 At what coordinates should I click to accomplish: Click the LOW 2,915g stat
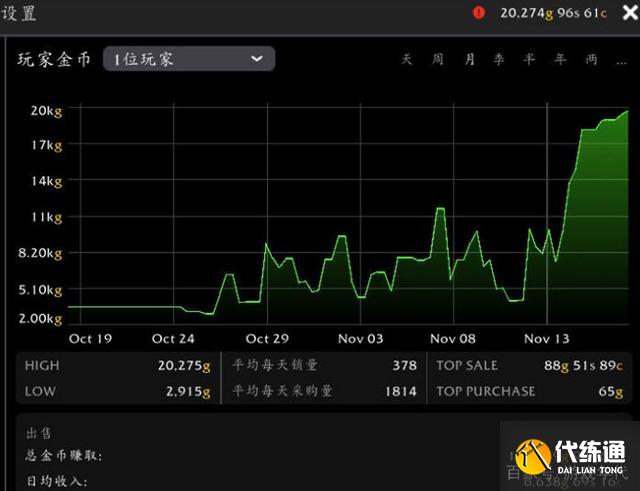188,391
